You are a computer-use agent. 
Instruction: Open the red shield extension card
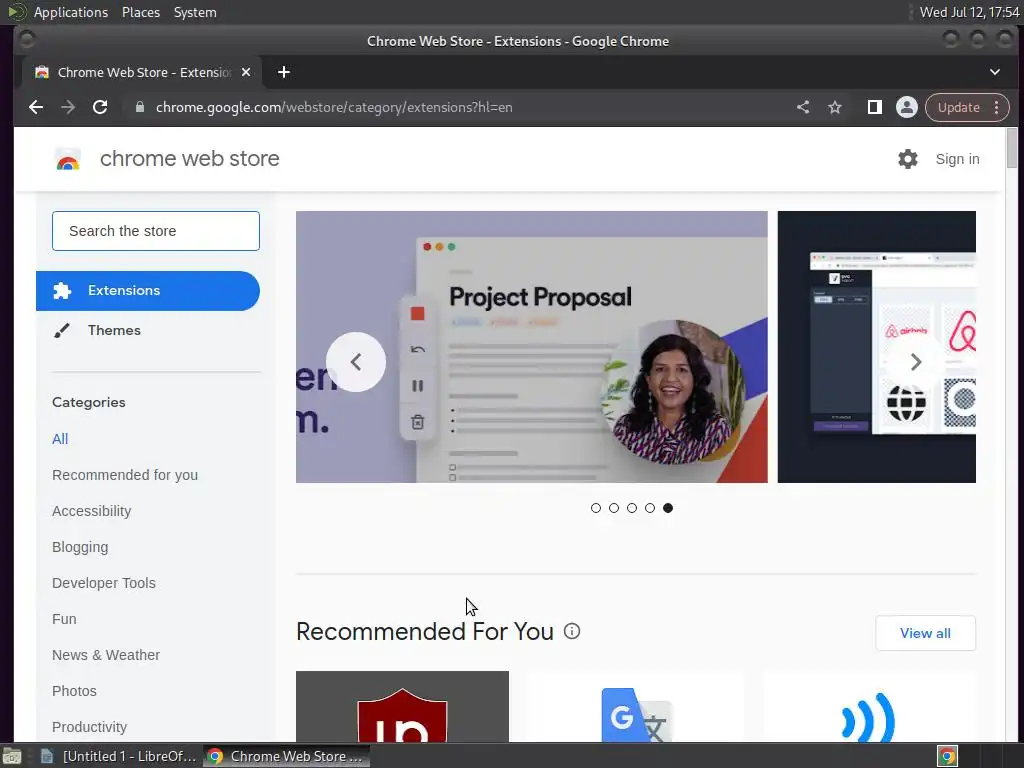coord(402,707)
